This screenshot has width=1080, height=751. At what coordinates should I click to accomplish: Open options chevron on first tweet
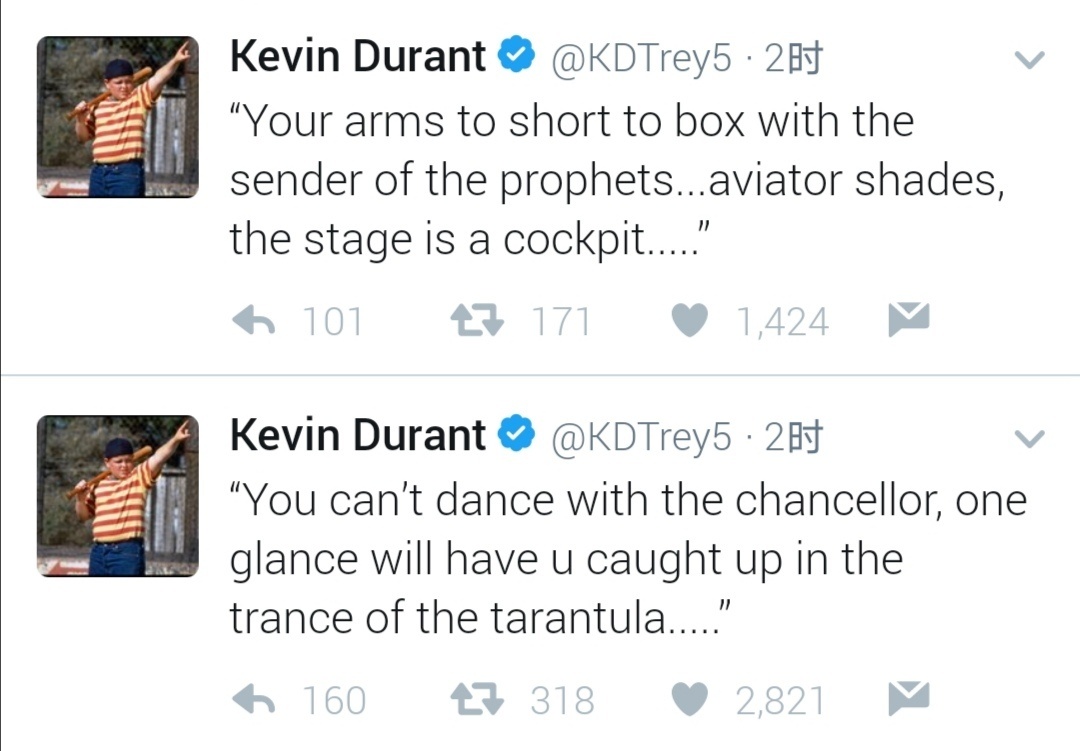(1029, 61)
